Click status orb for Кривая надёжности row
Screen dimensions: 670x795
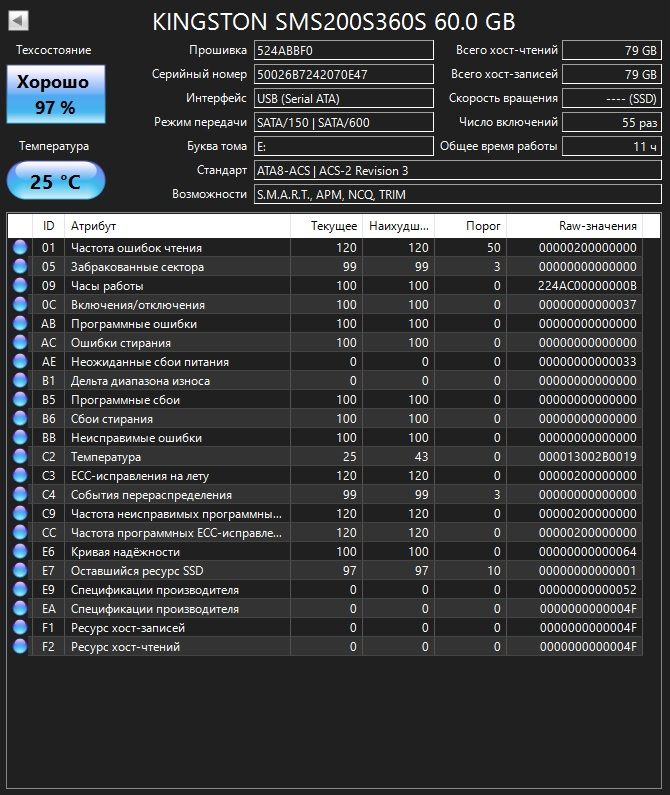pyautogui.click(x=20, y=552)
